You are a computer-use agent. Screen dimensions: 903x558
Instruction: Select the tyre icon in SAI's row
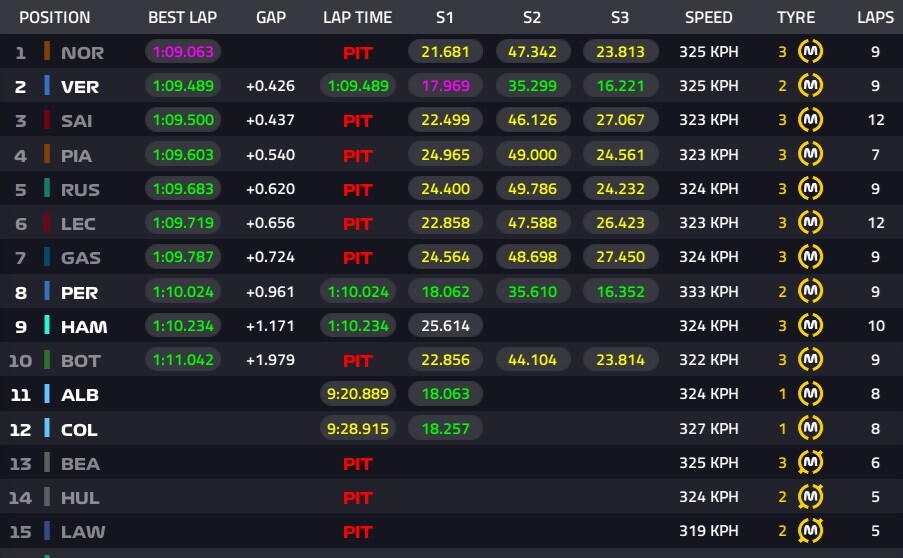pos(811,120)
